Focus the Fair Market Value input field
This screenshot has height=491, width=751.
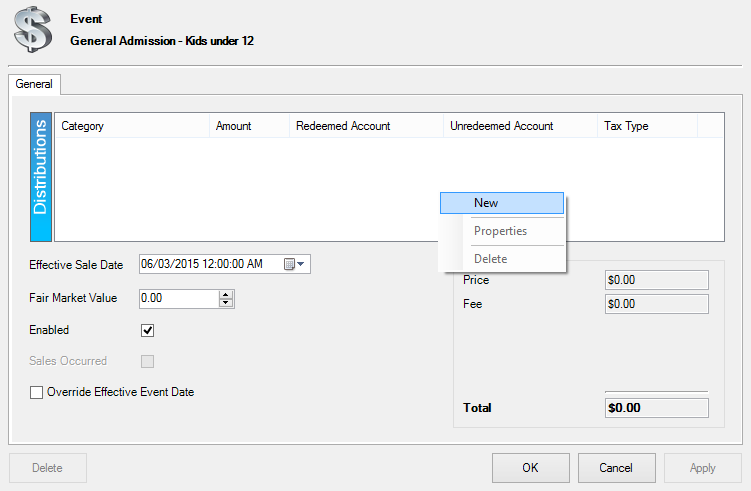pyautogui.click(x=179, y=298)
